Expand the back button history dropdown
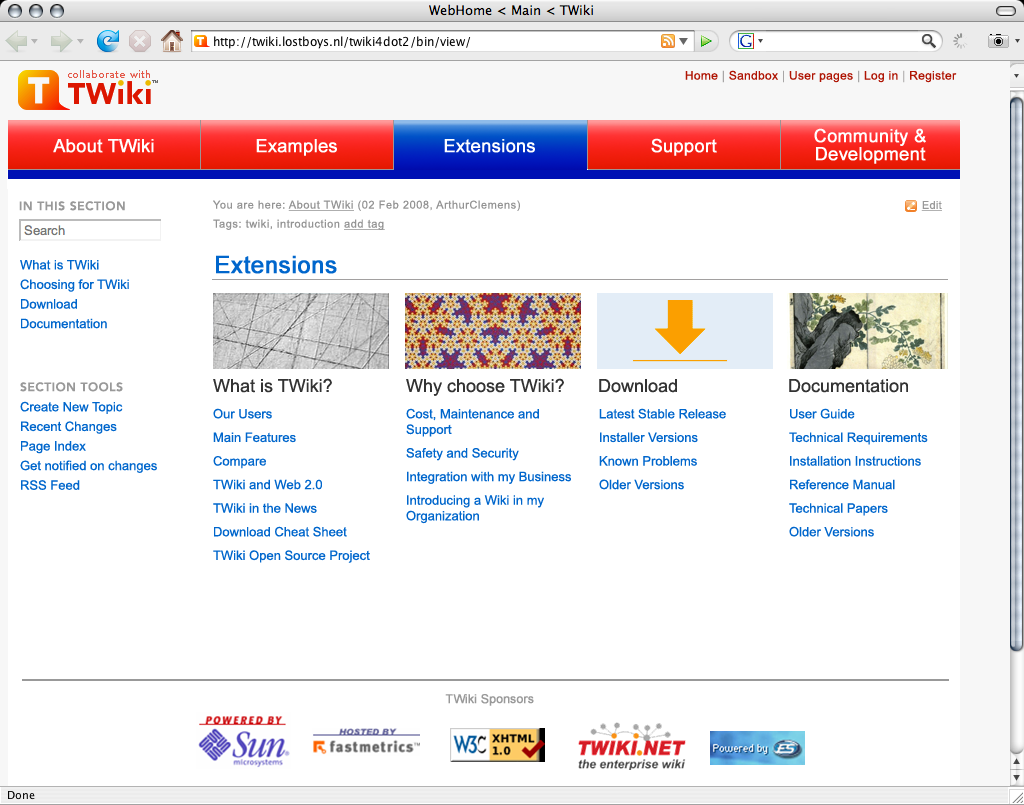This screenshot has height=805, width=1024. point(35,41)
